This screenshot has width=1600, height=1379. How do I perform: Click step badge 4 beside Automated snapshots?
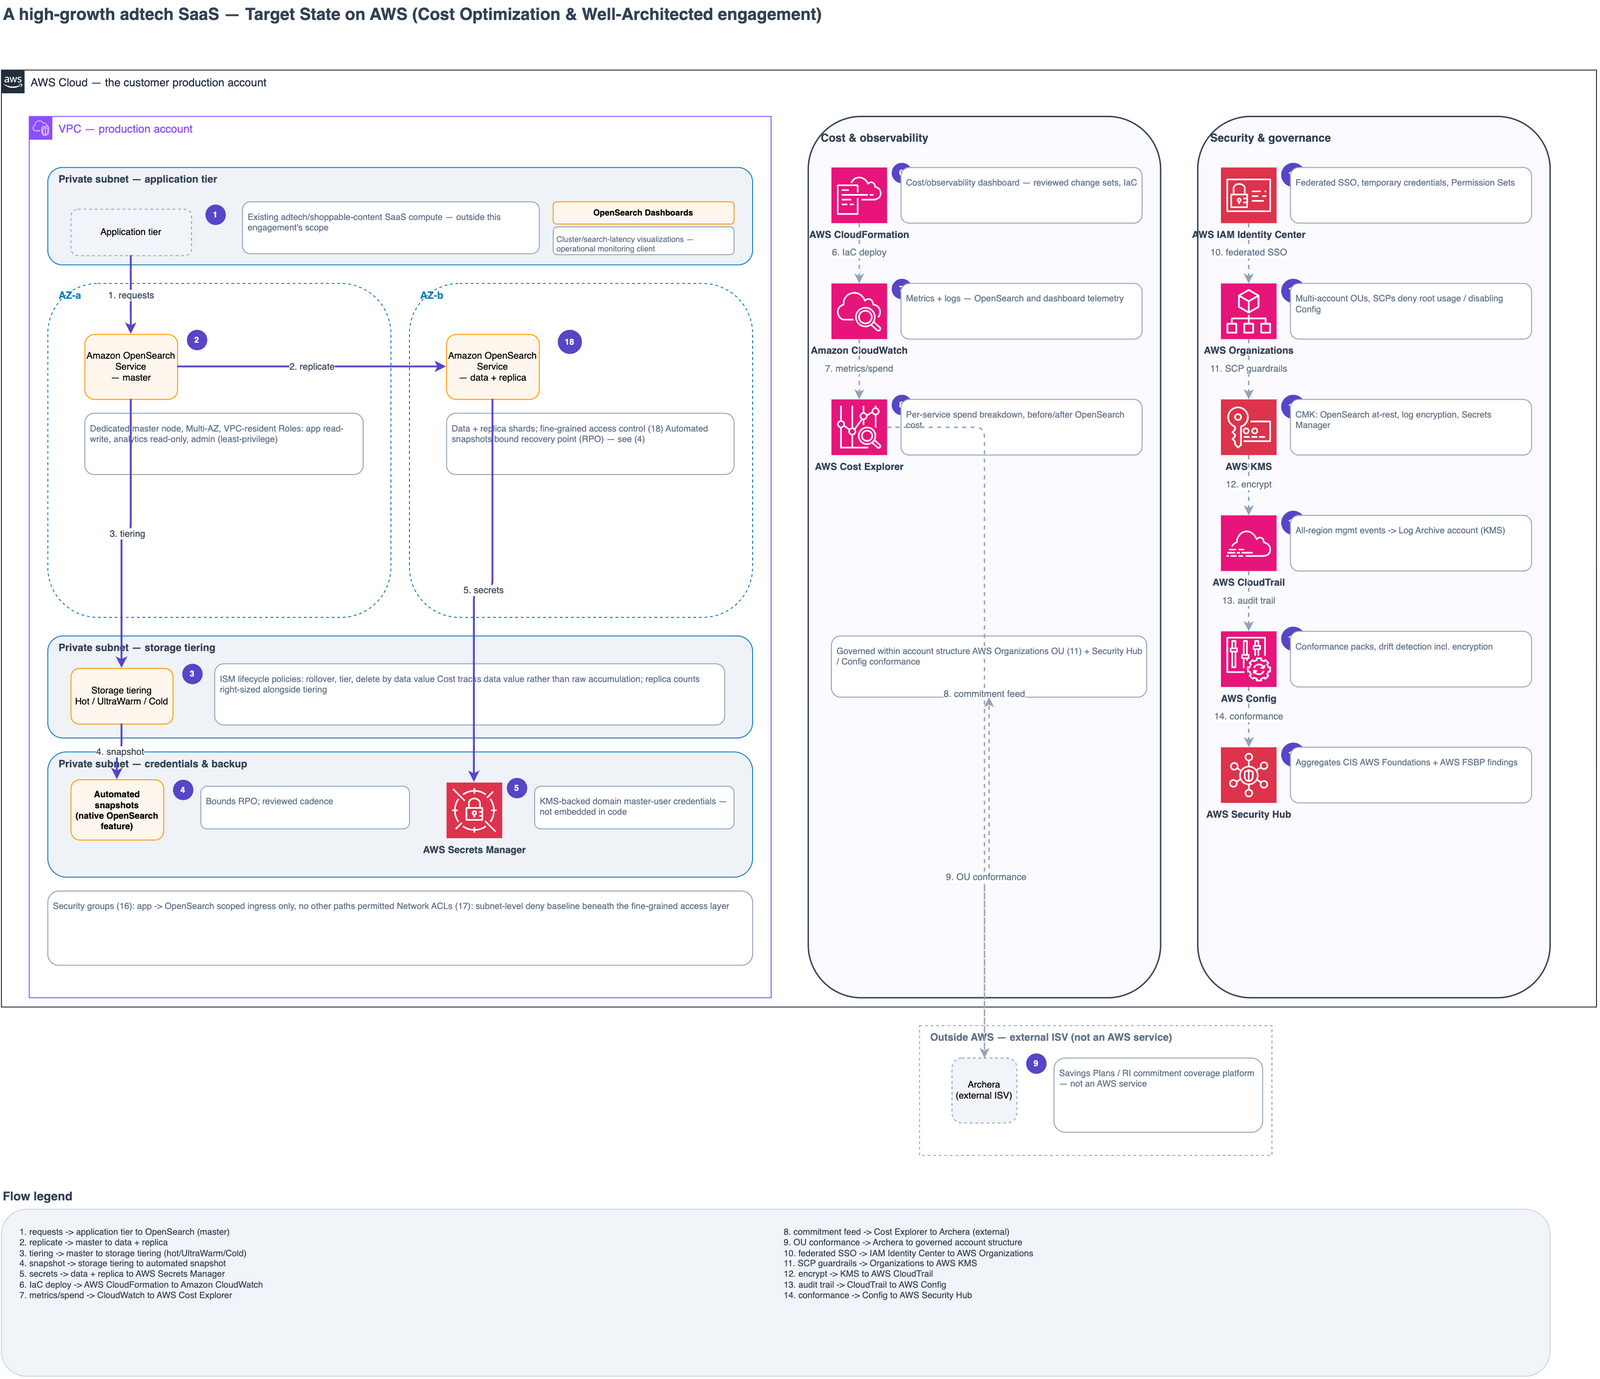click(182, 790)
